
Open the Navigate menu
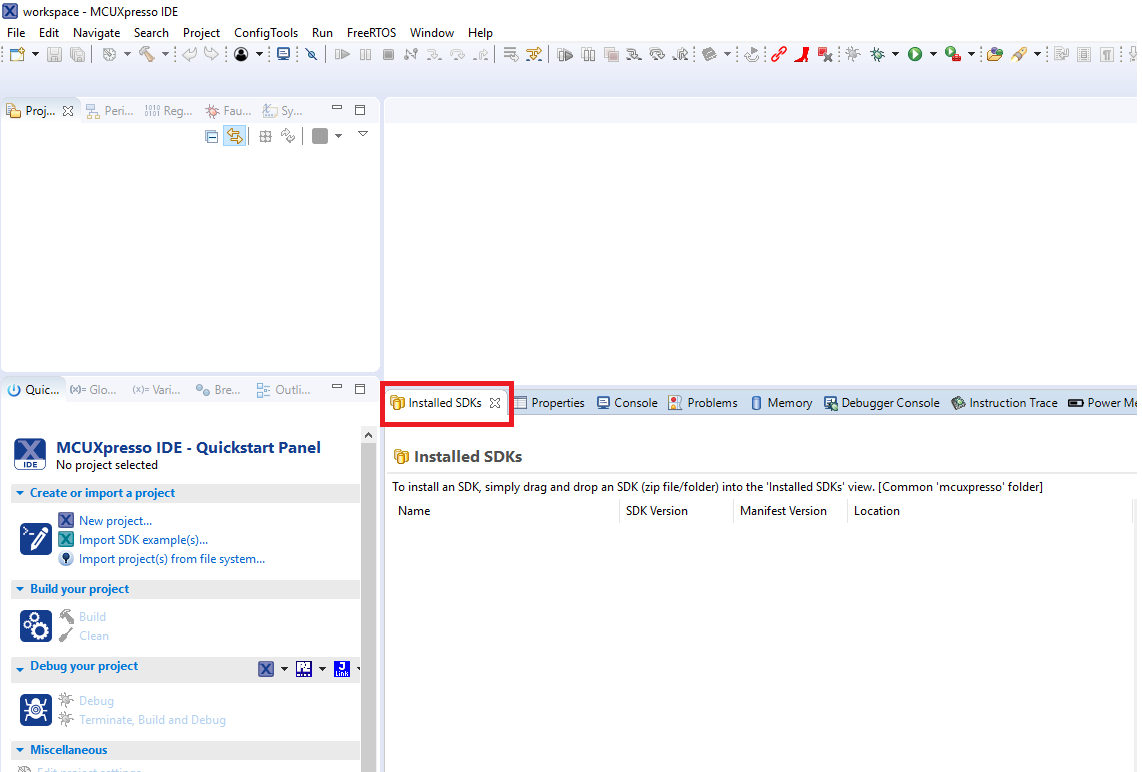[x=96, y=33]
